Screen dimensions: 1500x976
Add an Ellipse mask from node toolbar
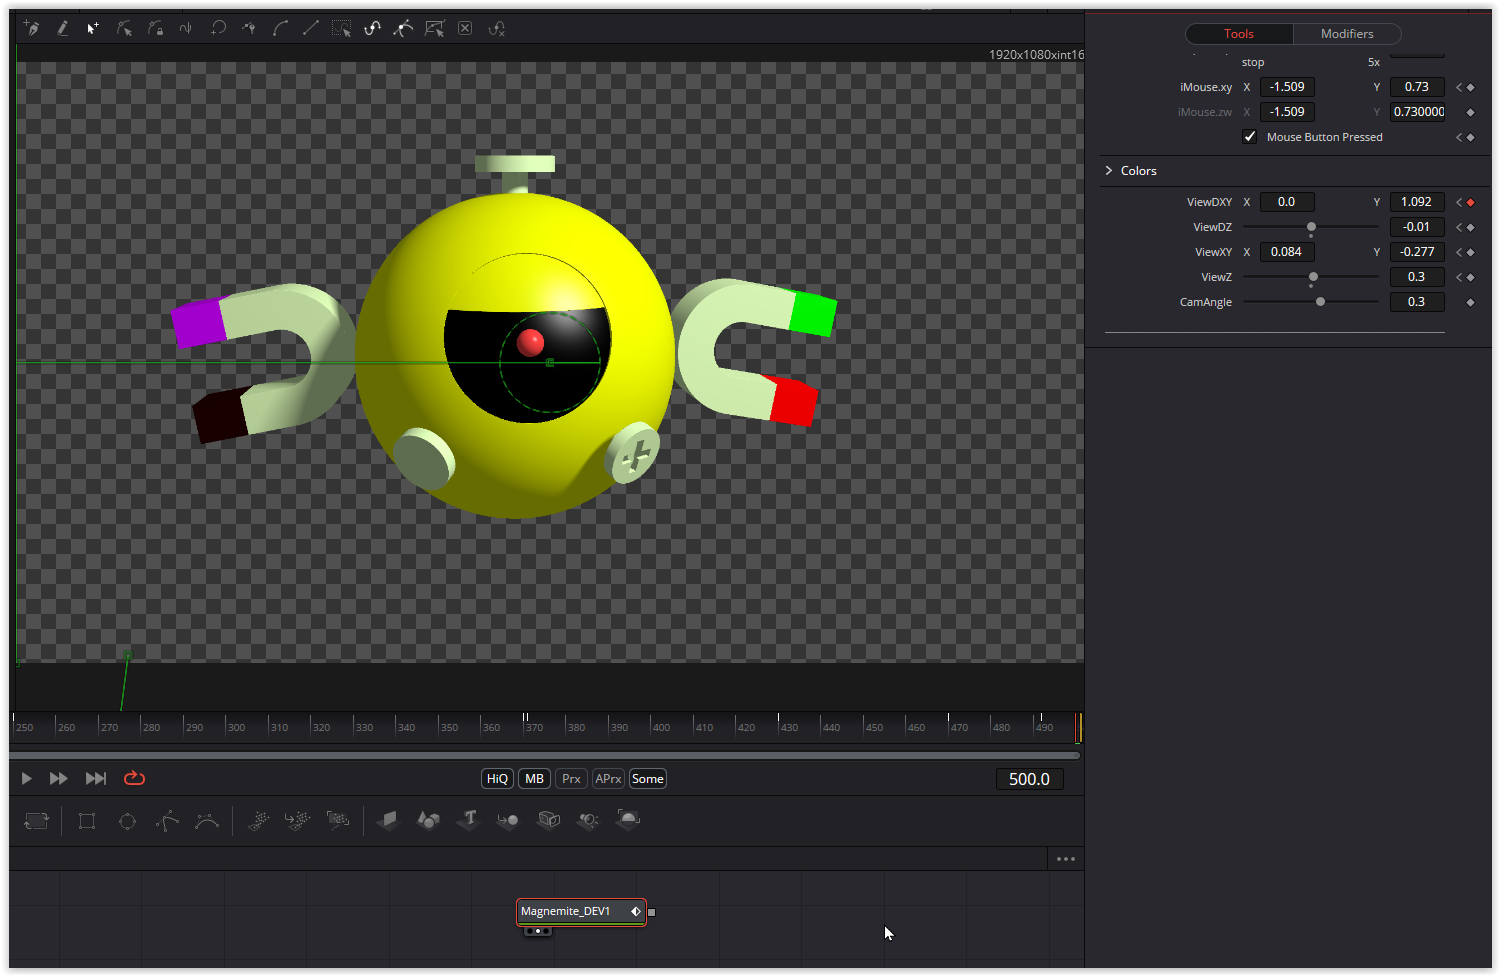(x=127, y=821)
